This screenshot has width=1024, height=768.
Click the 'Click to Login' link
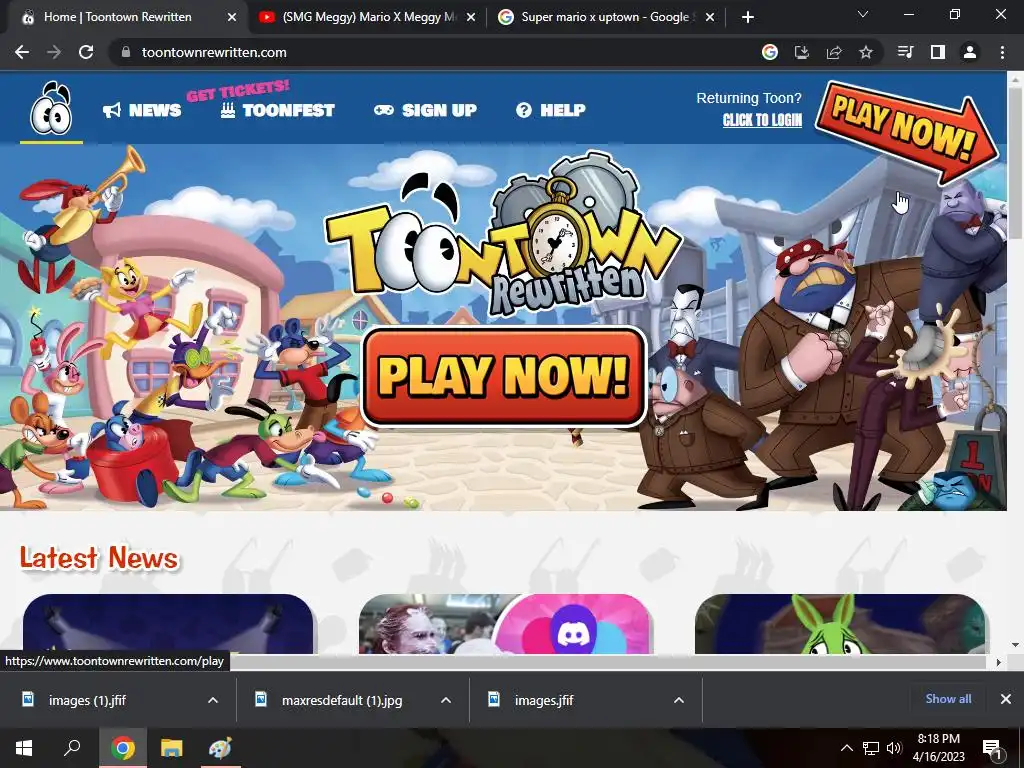(762, 120)
